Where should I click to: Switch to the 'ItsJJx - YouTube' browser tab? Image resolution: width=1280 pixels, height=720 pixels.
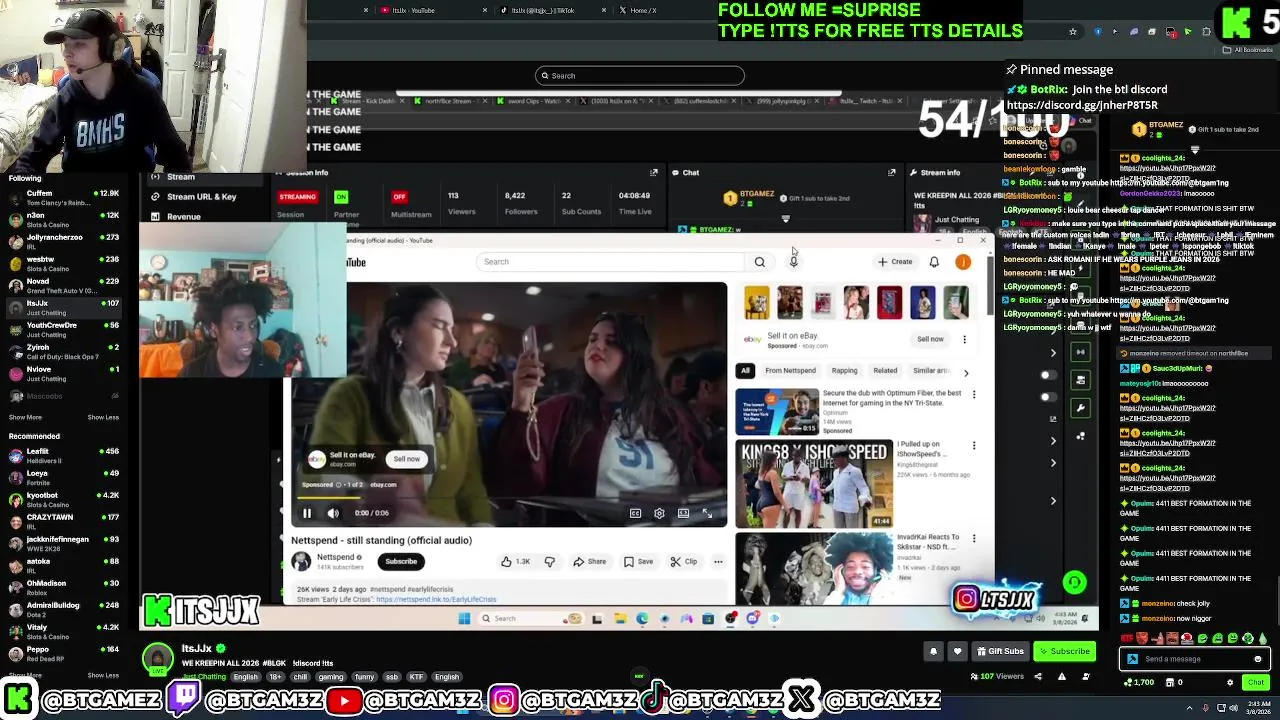413,10
